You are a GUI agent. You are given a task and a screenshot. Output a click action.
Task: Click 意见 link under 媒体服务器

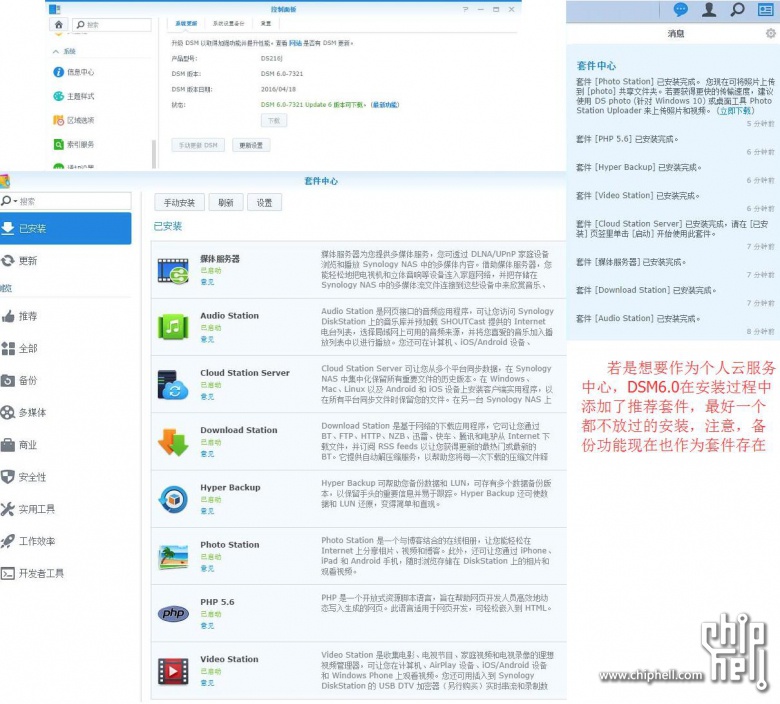tap(207, 282)
